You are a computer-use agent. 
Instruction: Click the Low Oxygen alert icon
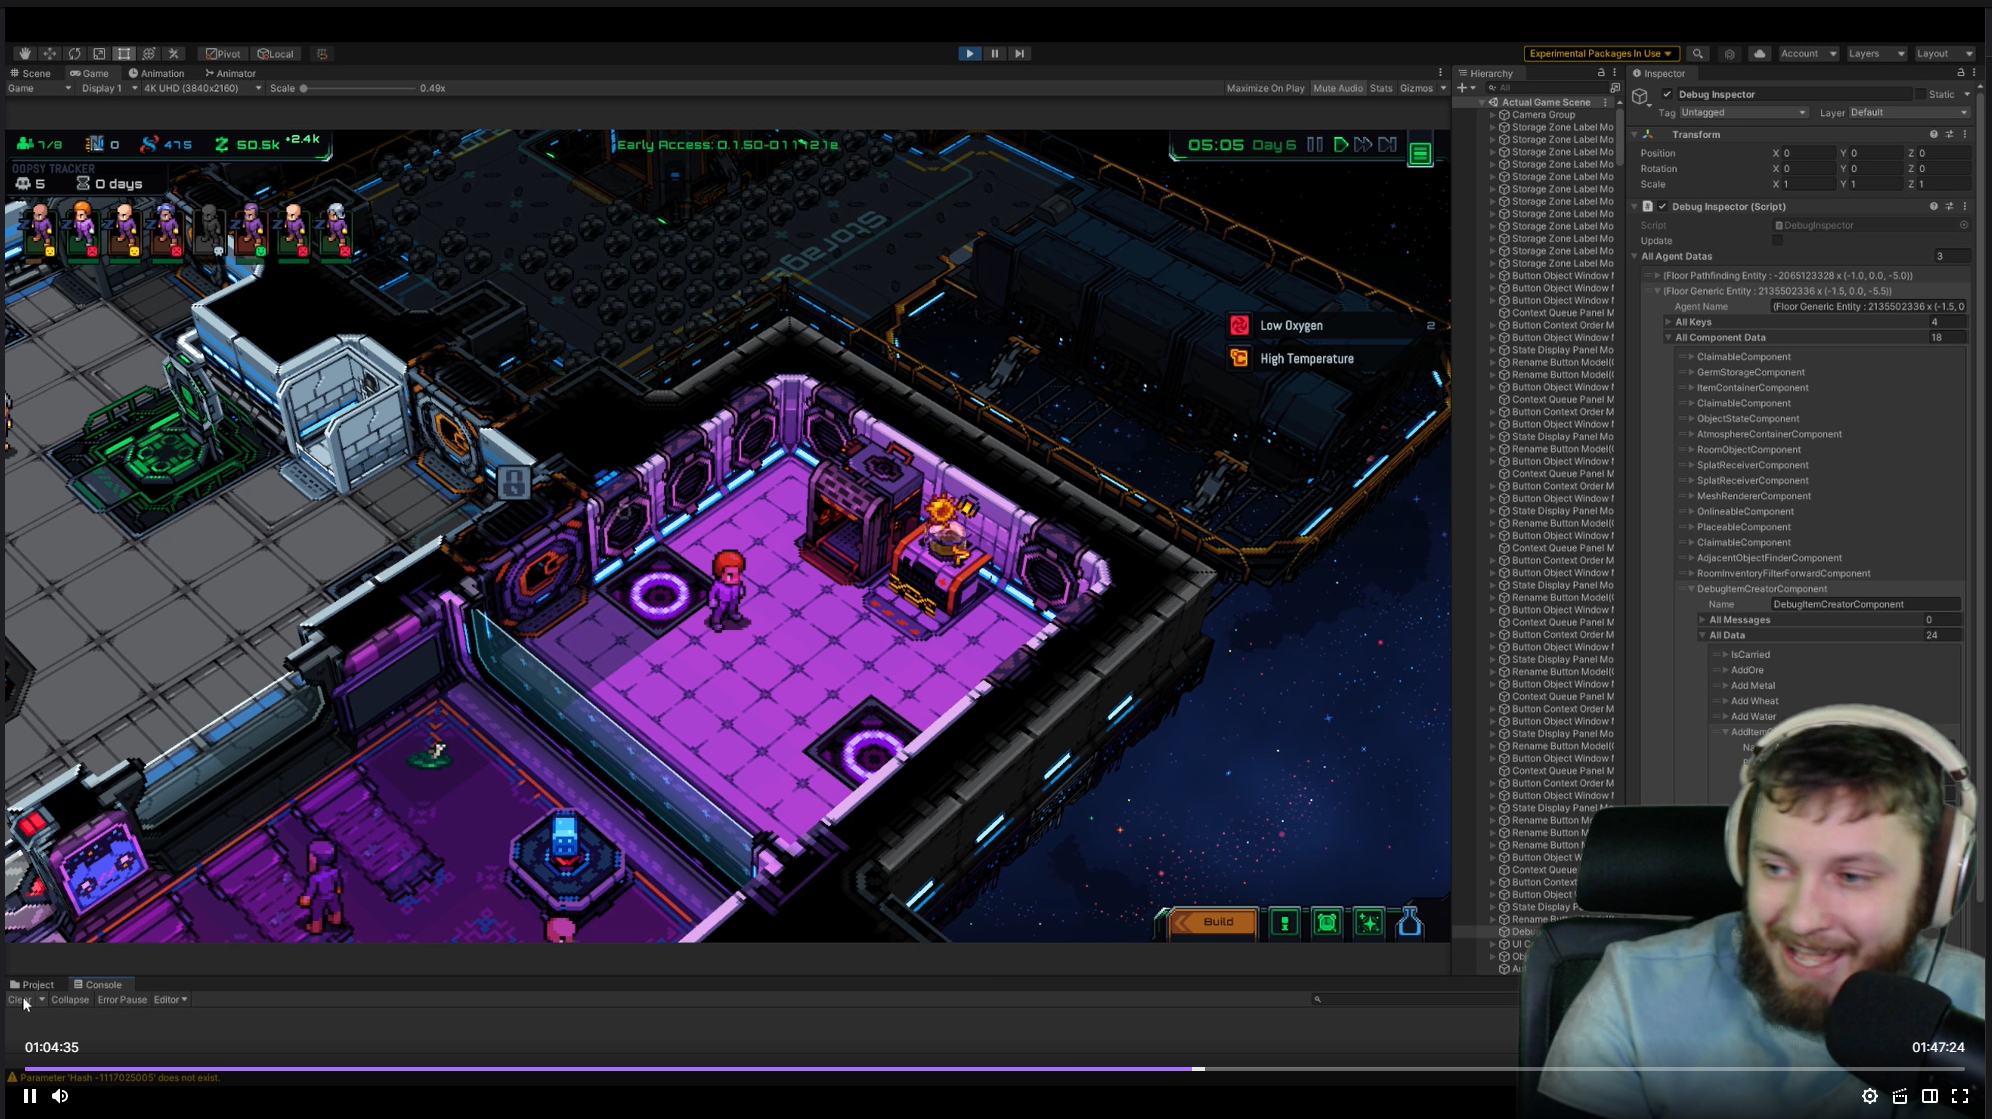click(1239, 325)
